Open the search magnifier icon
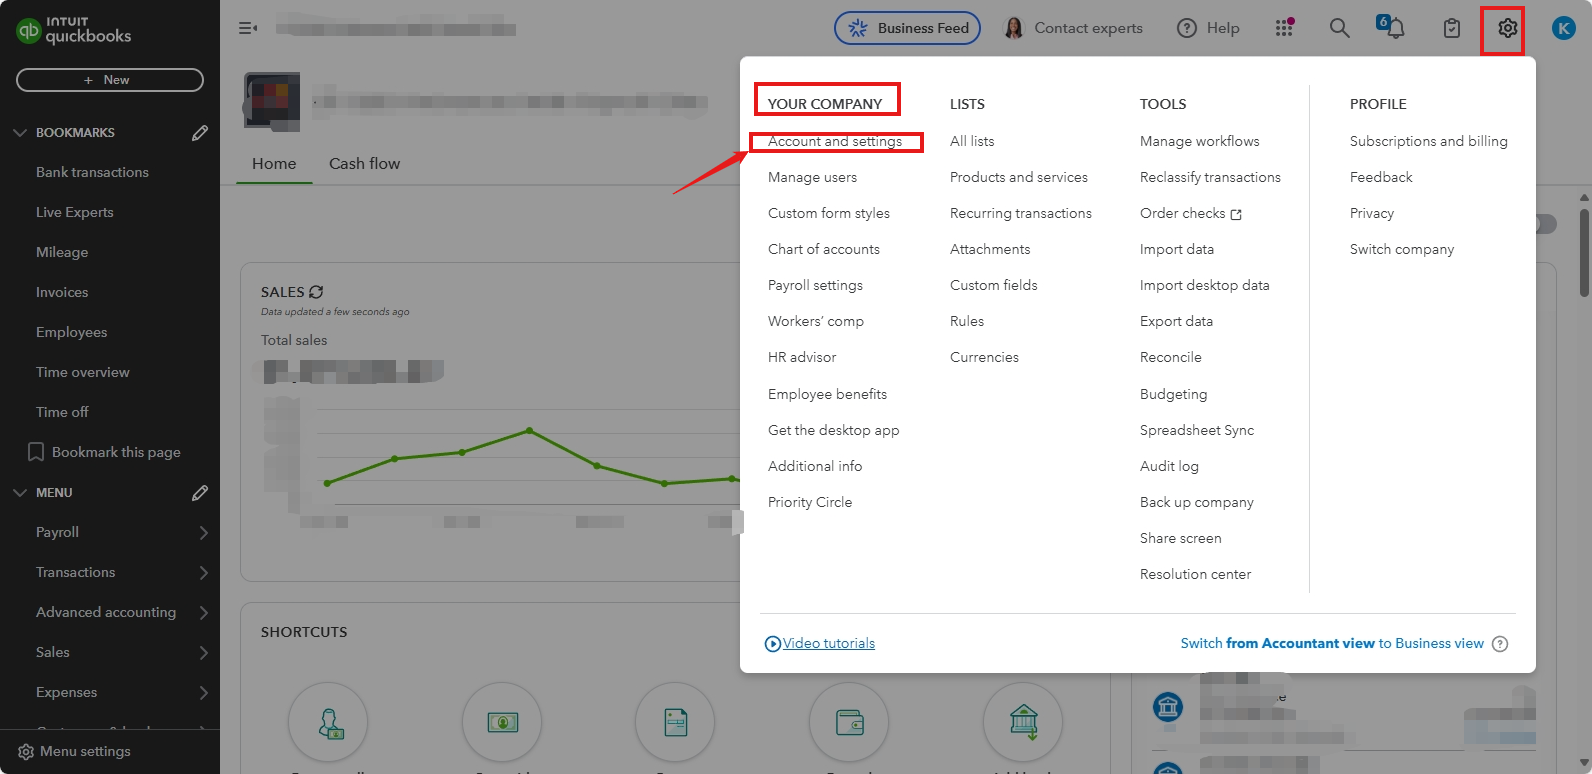 tap(1339, 28)
